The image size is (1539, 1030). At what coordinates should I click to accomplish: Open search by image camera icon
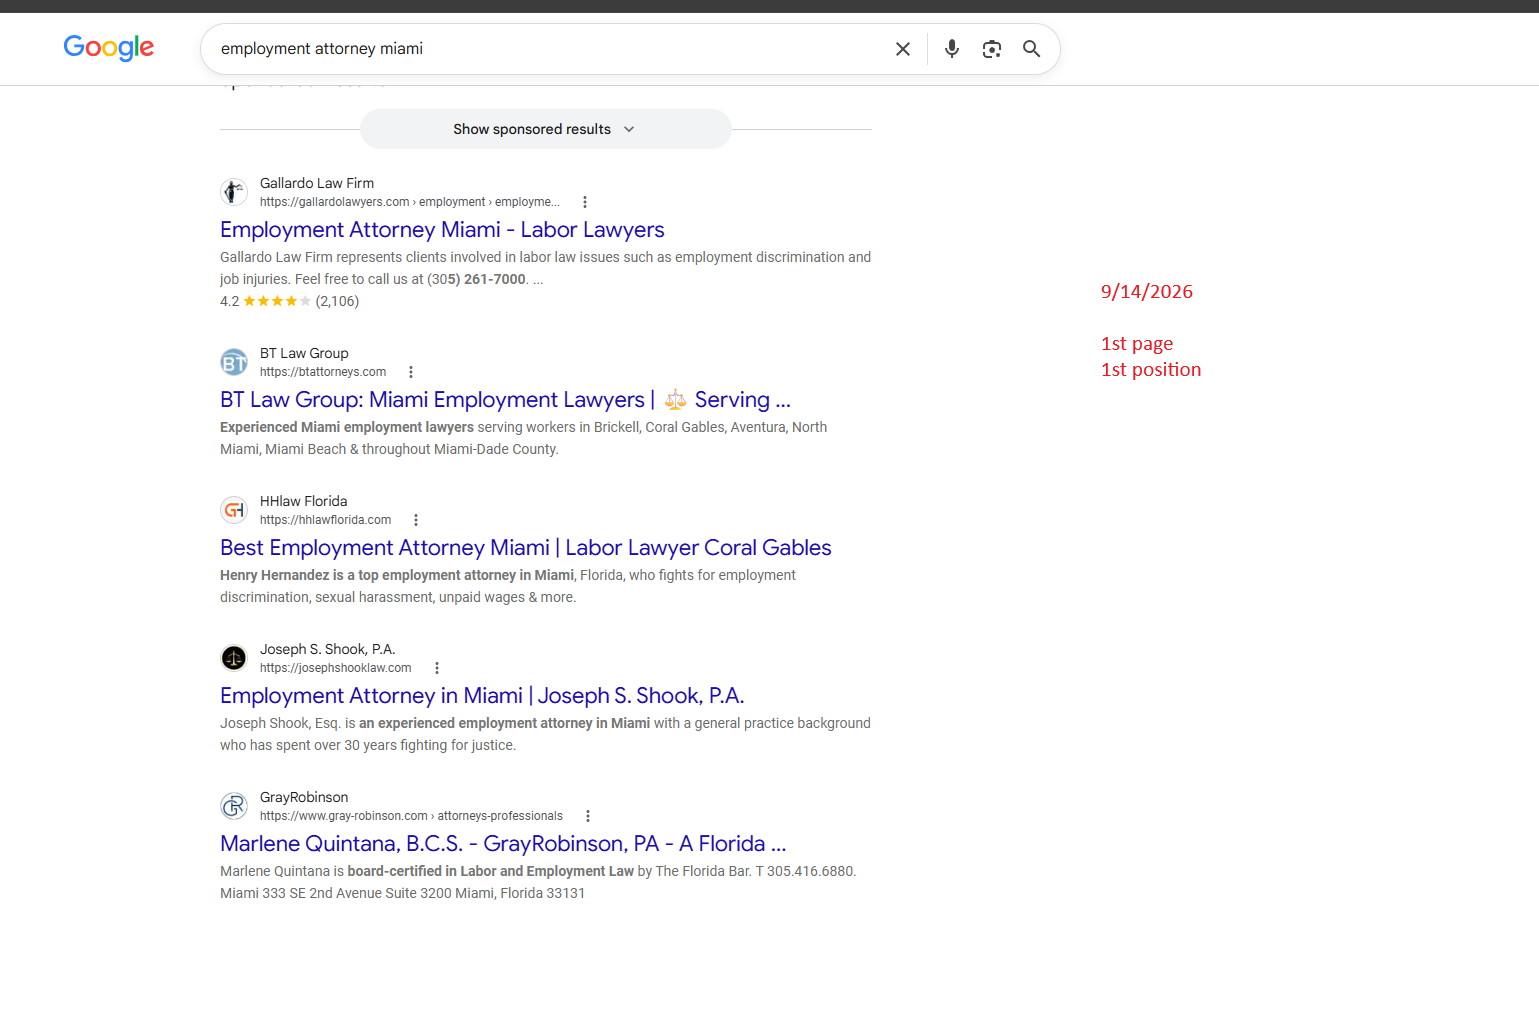point(992,49)
